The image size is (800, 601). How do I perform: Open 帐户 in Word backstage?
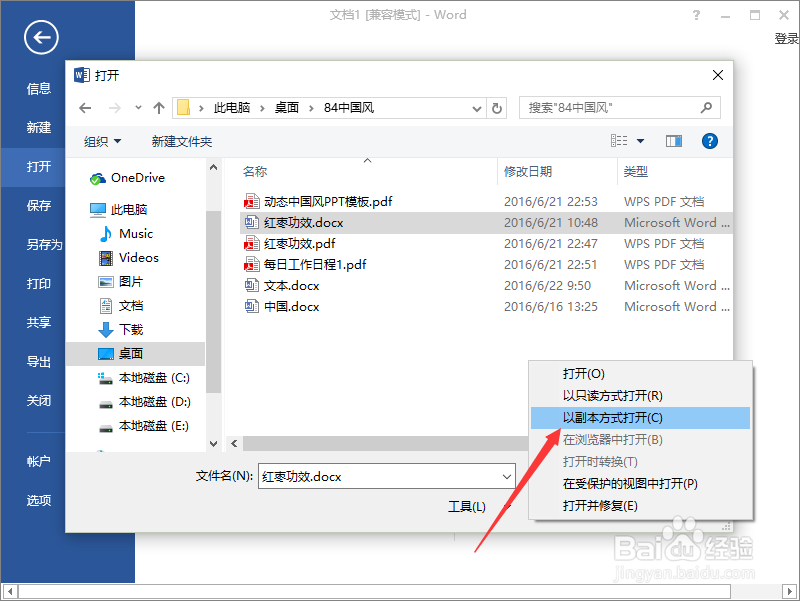coord(39,462)
